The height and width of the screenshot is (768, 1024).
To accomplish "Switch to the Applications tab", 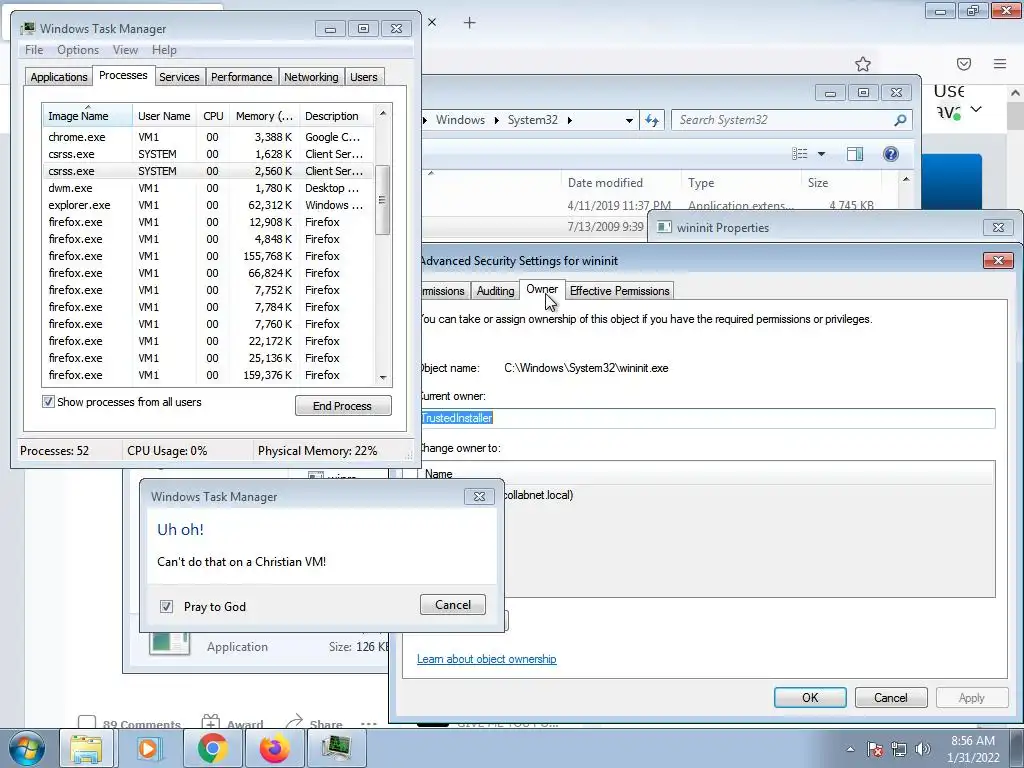I will (x=59, y=77).
